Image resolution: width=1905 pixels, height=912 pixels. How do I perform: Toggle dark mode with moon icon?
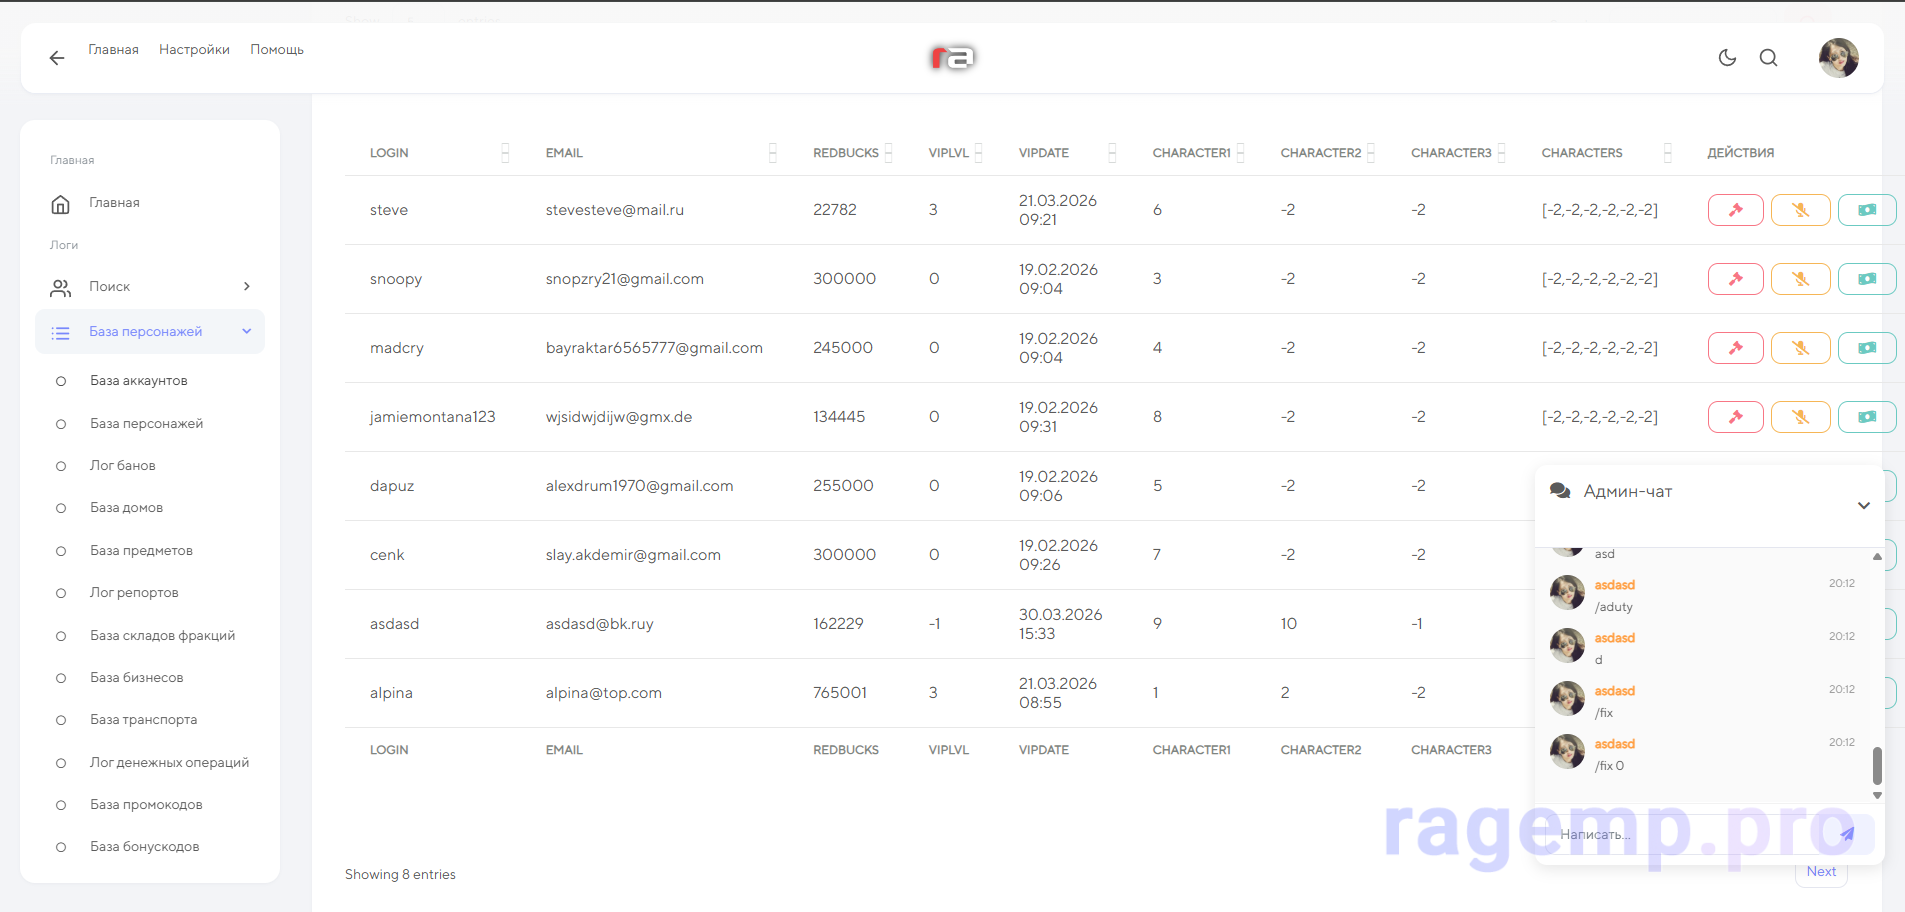coord(1727,58)
